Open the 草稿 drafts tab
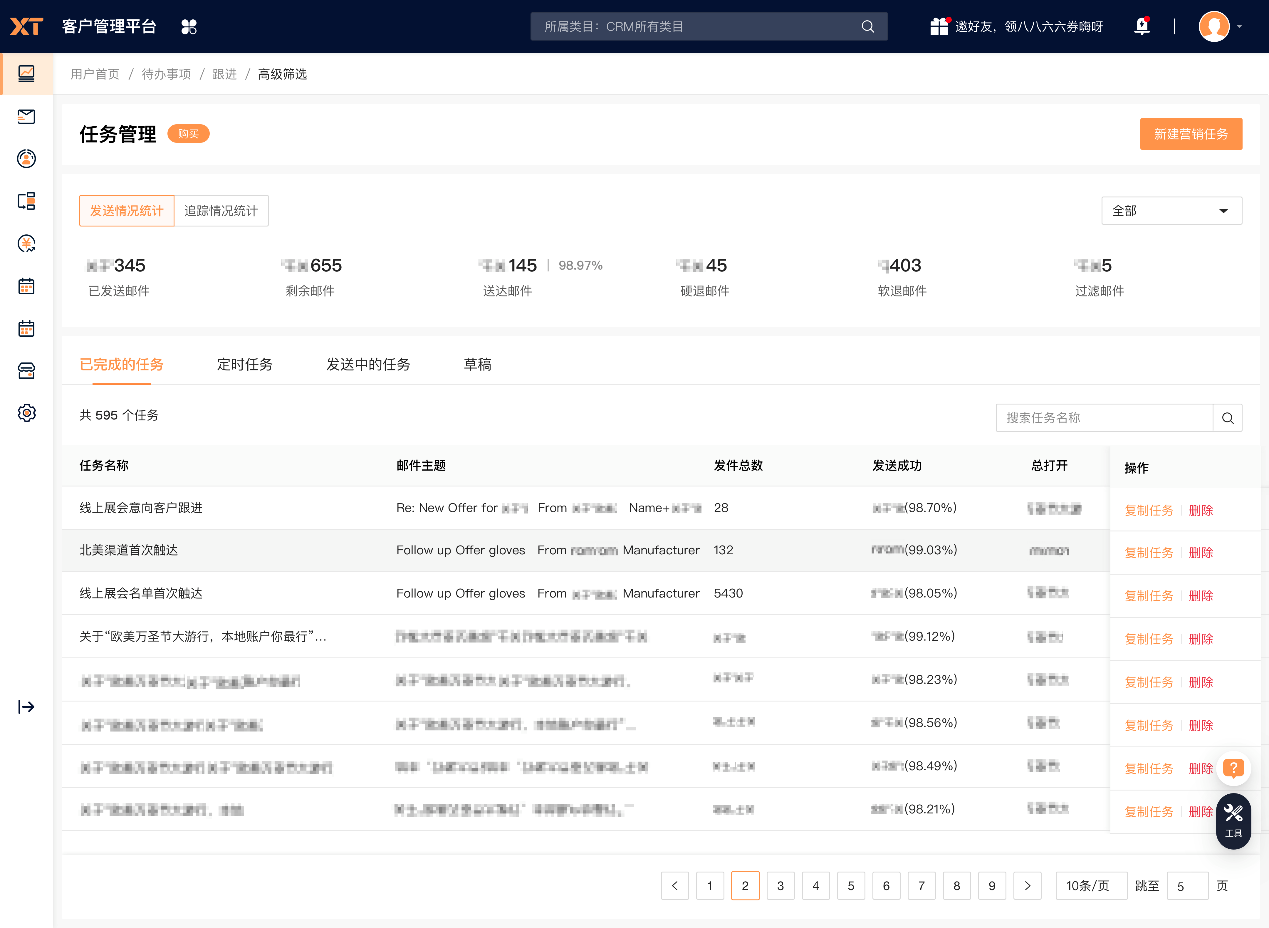Image resolution: width=1269 pixels, height=928 pixels. pyautogui.click(x=477, y=364)
